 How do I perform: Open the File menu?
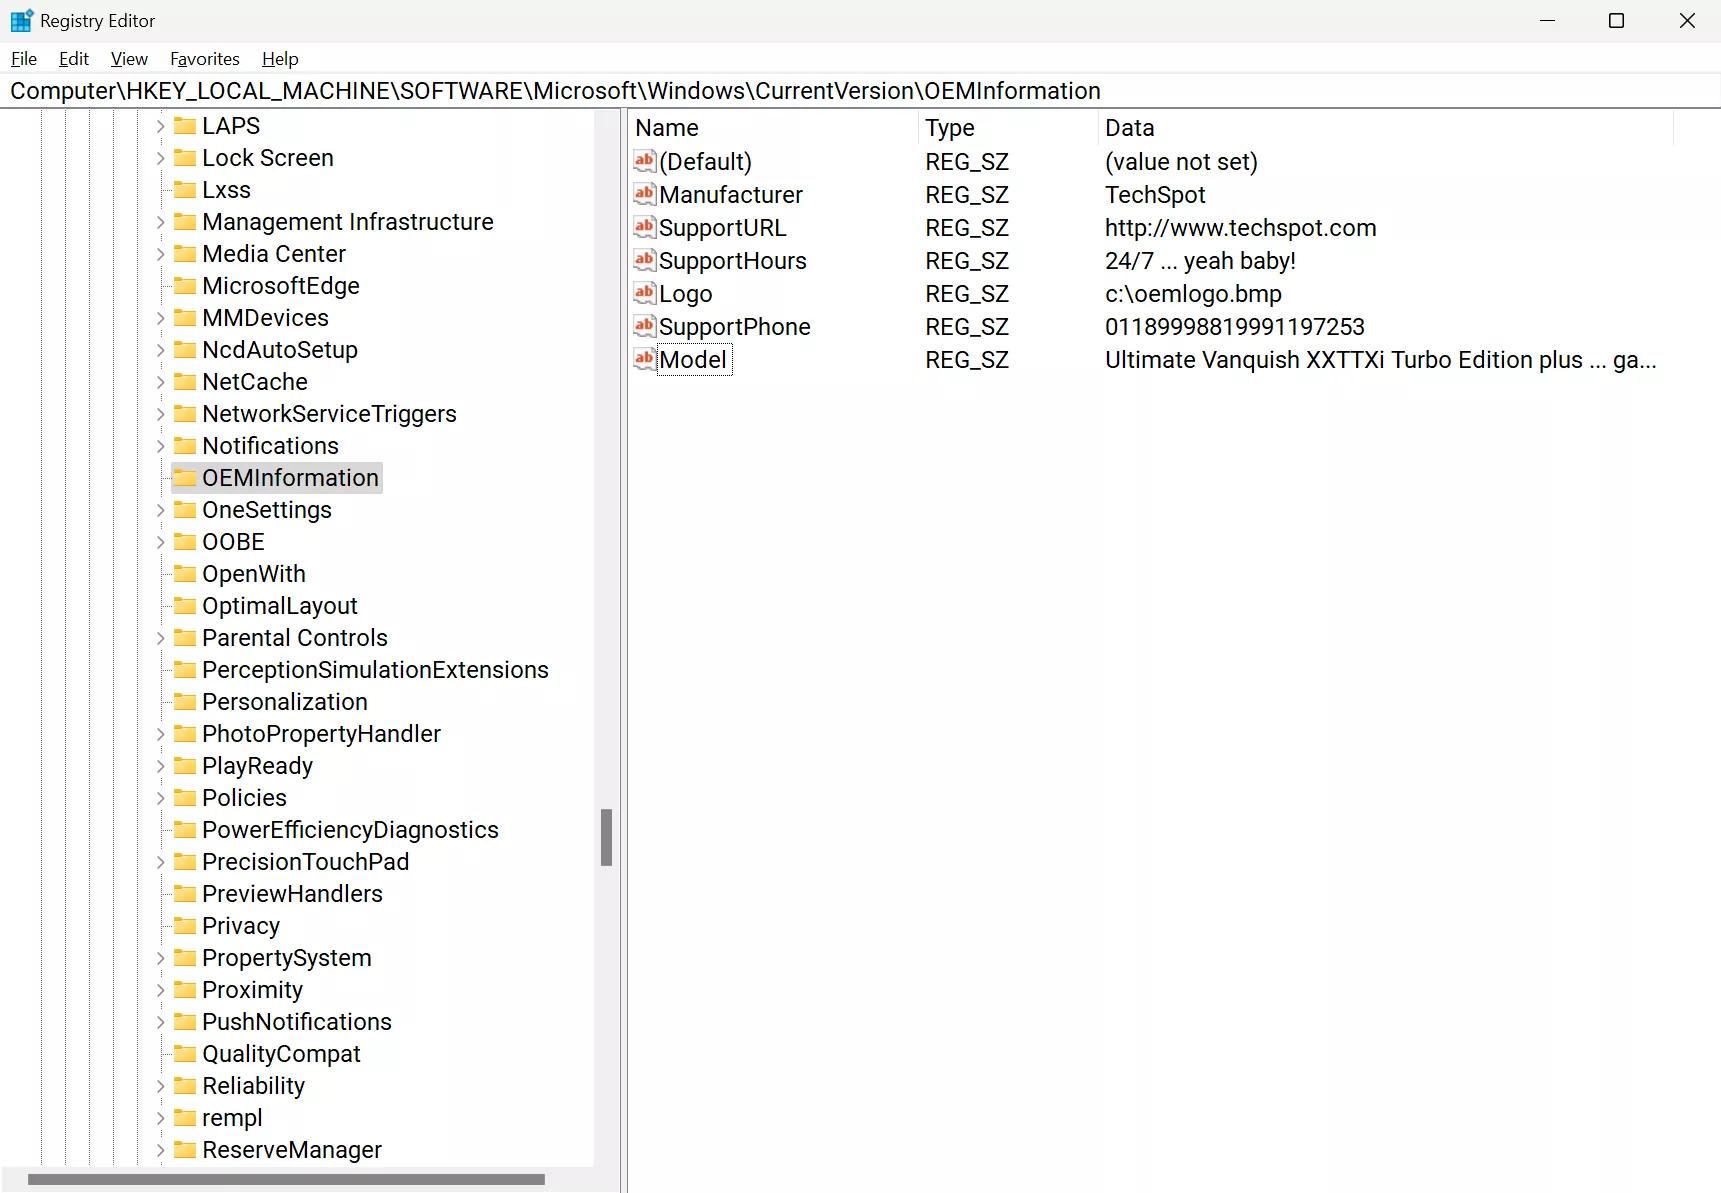(24, 59)
